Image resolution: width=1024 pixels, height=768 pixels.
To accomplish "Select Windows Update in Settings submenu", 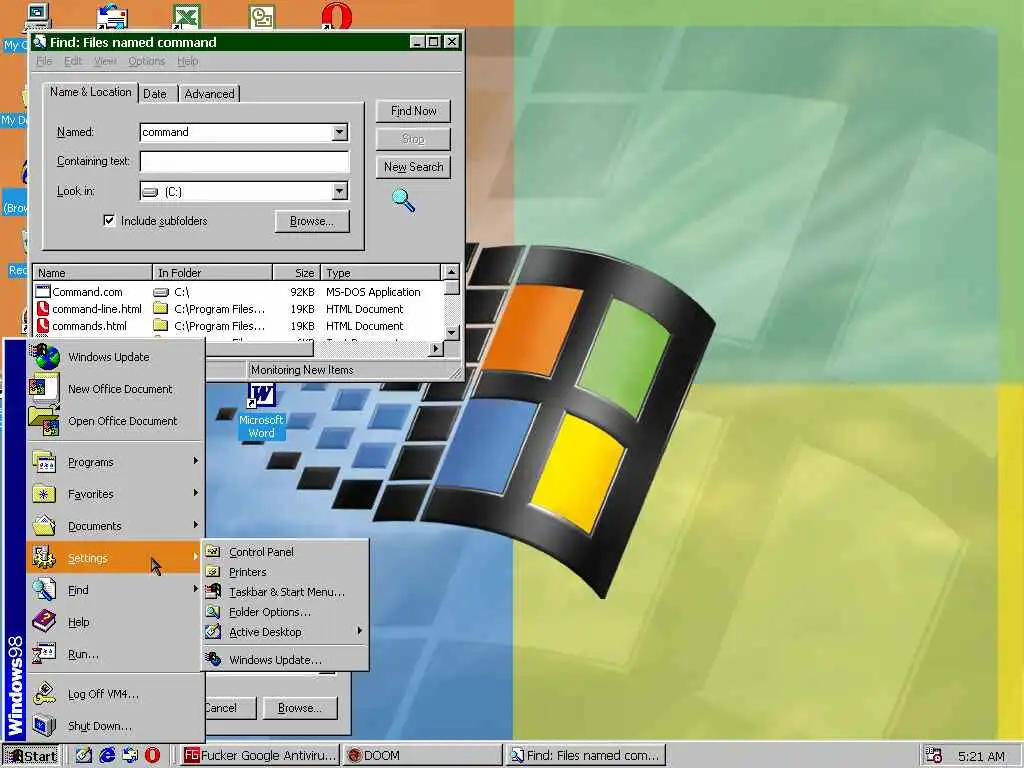I will 285,660.
